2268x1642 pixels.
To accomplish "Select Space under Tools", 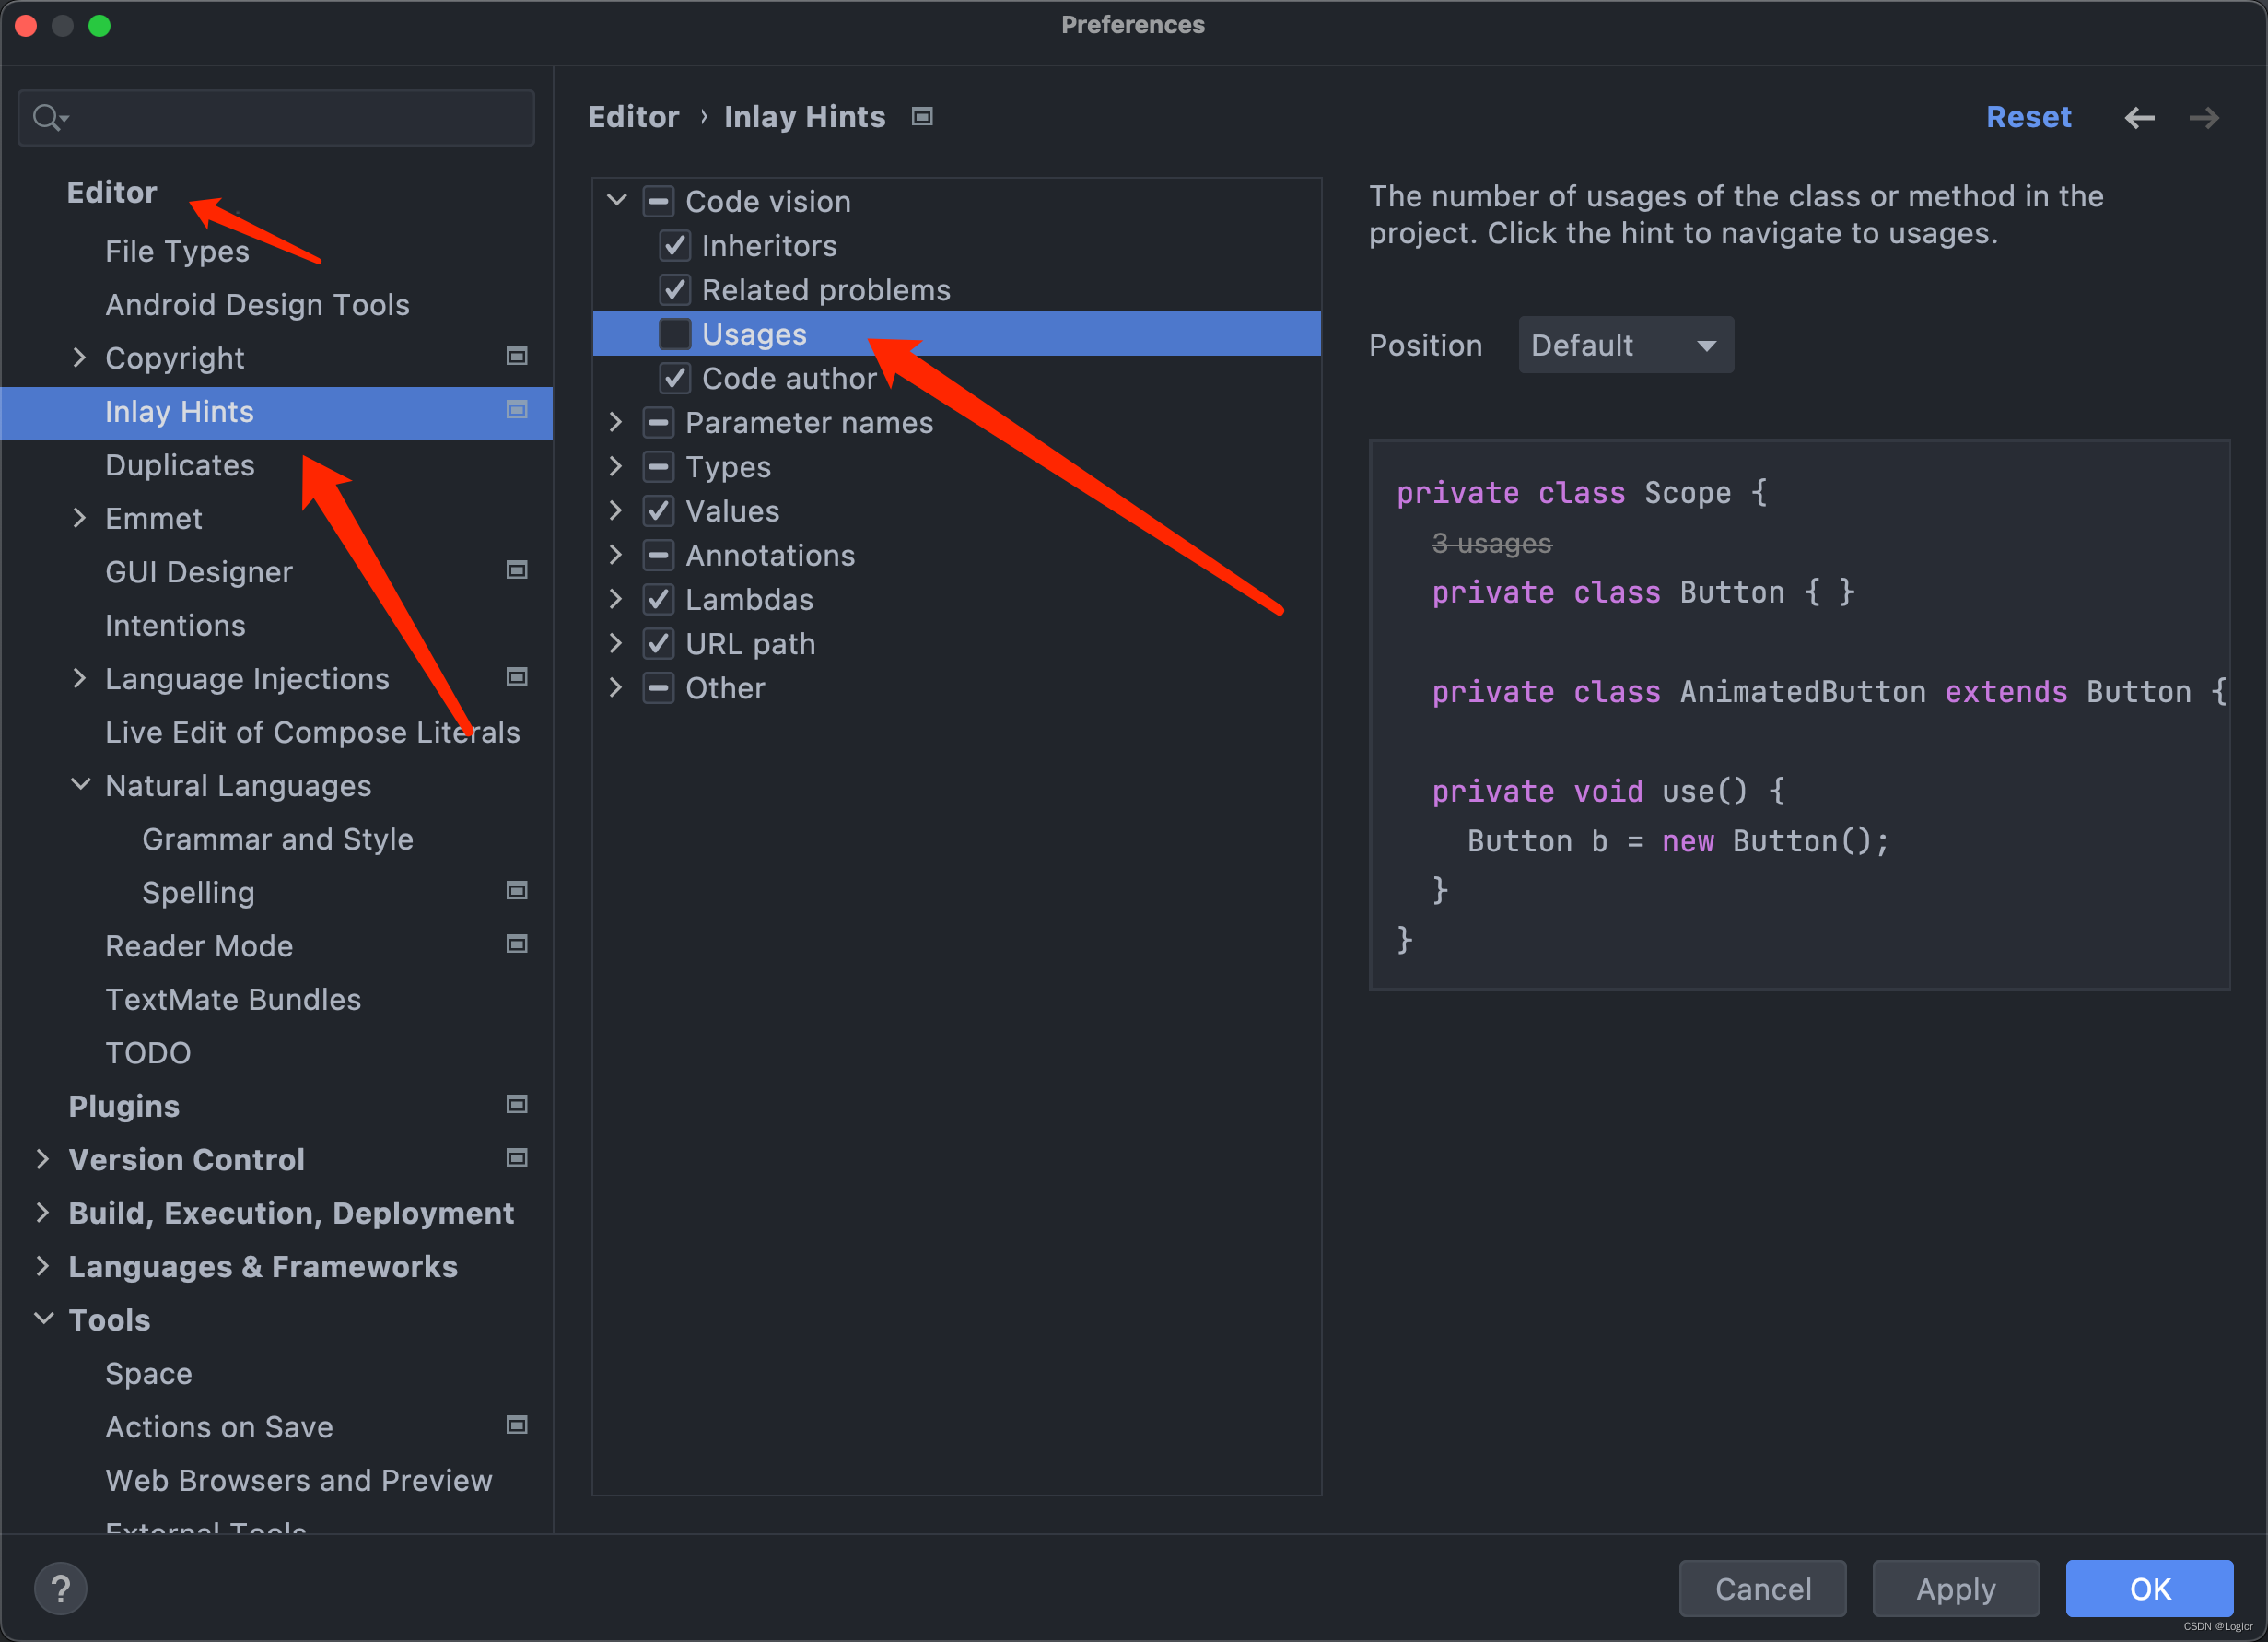I will coord(148,1373).
